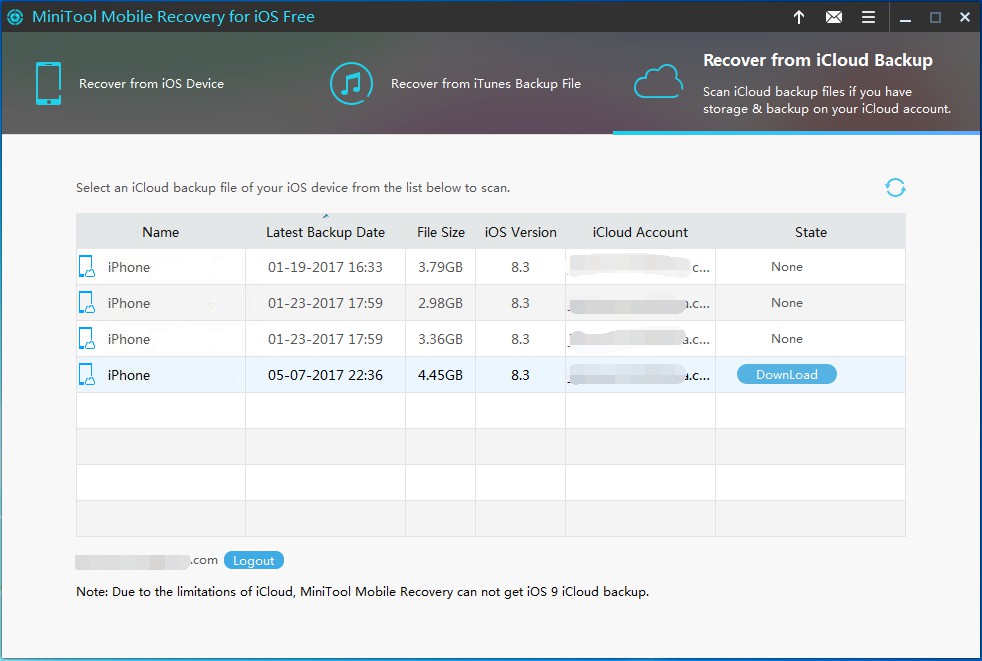Image resolution: width=982 pixels, height=661 pixels.
Task: Click iOS version 8.3 in 05-07-2017 row
Action: click(520, 375)
